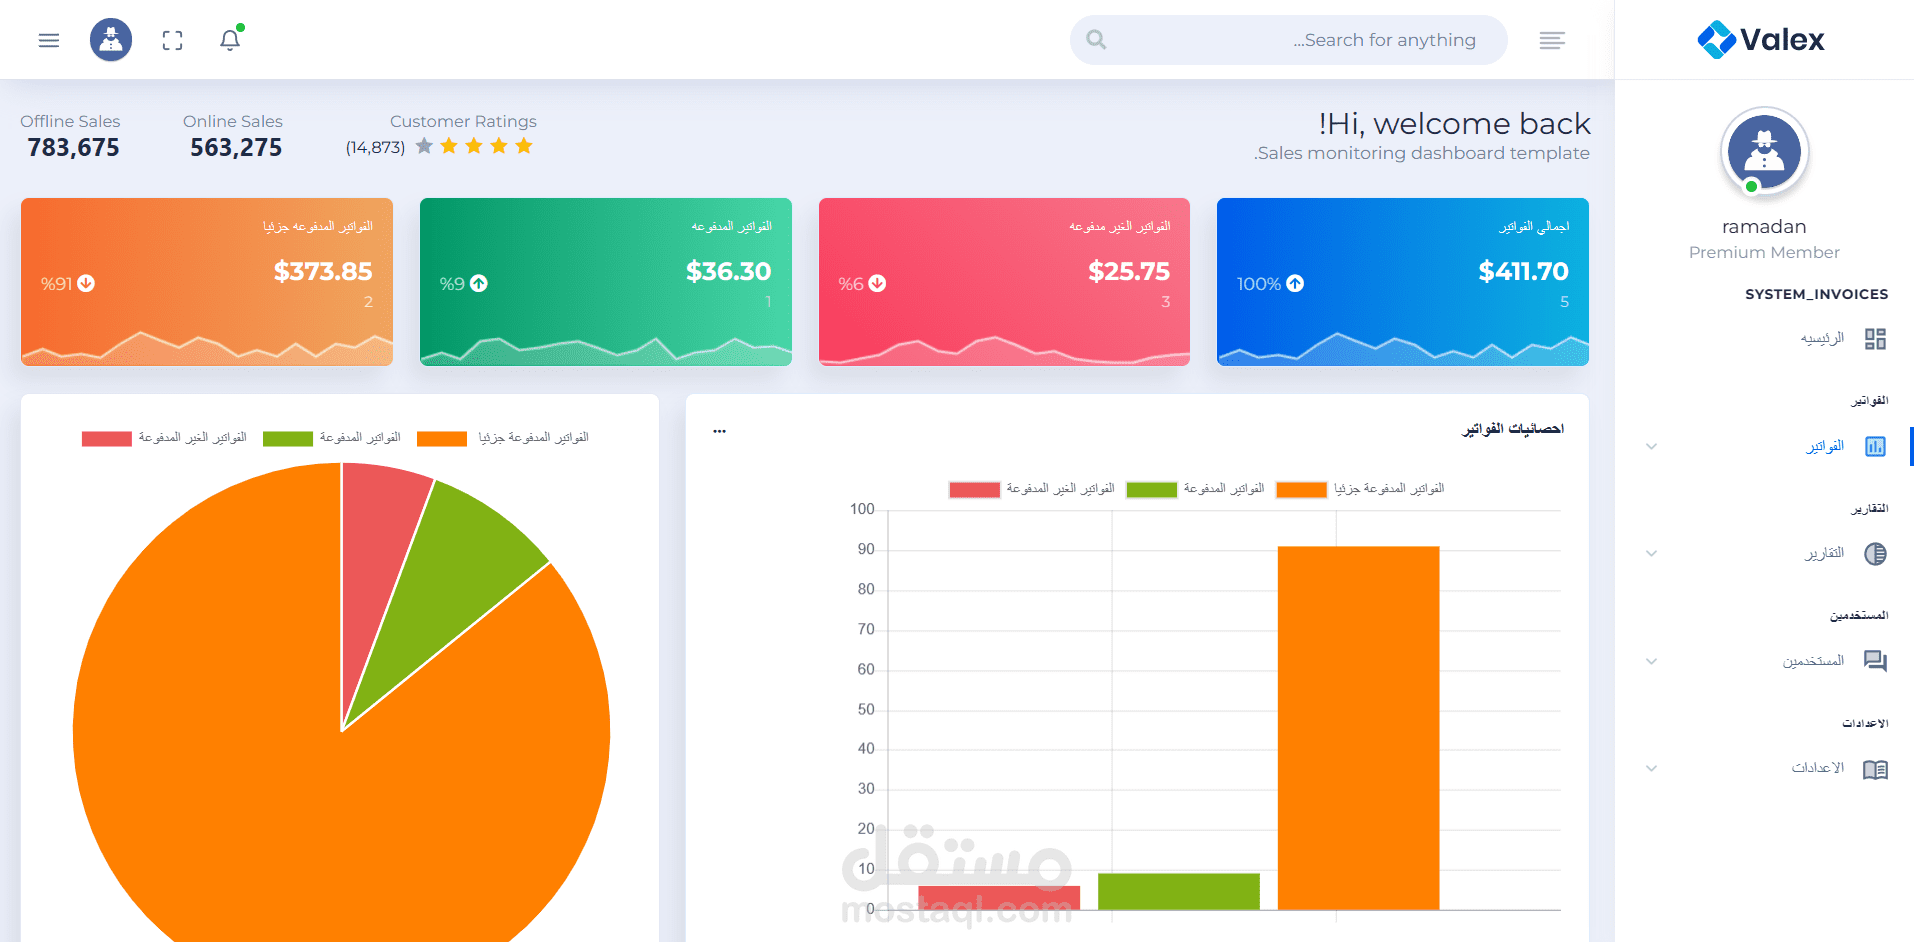Click the search magnifier icon
This screenshot has width=1914, height=949.
tap(1096, 40)
